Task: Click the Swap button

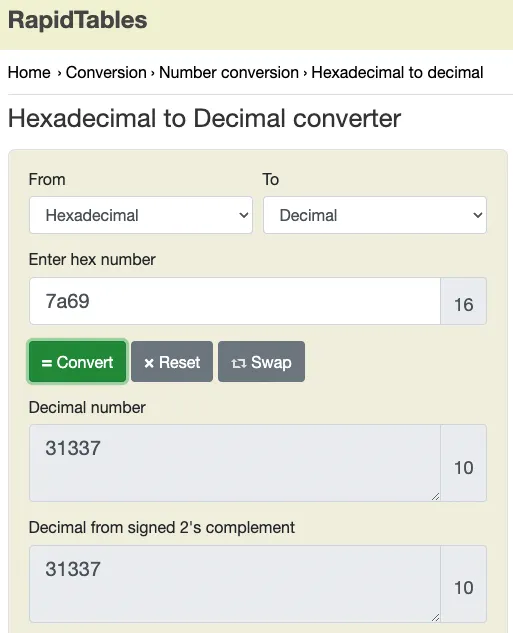Action: tap(262, 362)
